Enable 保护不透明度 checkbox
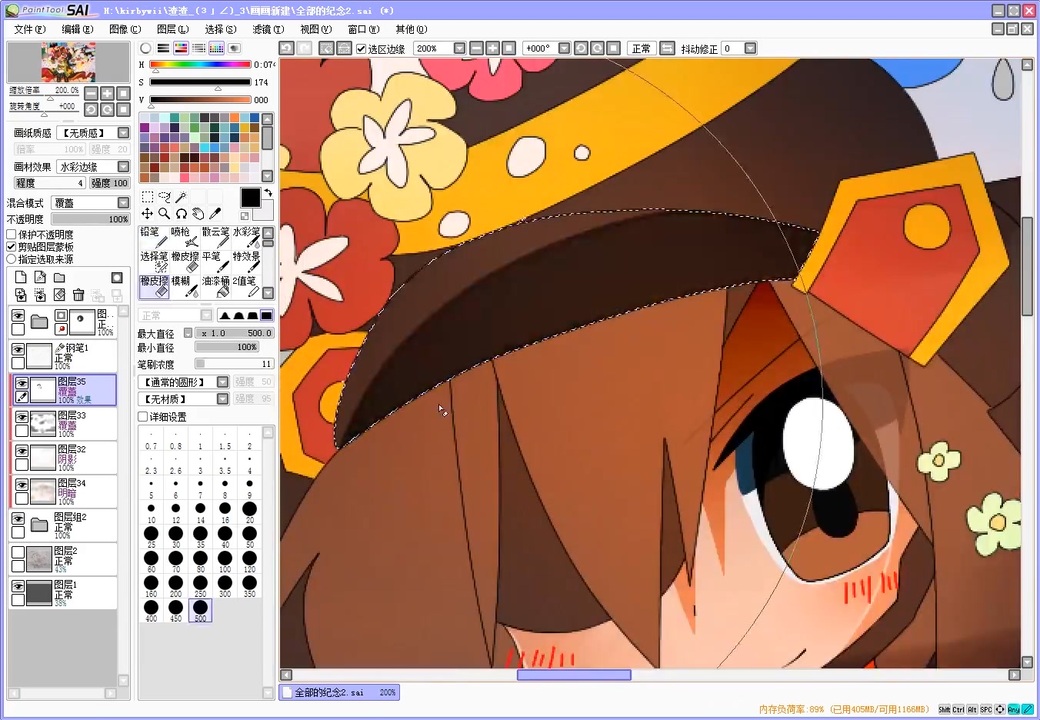Image resolution: width=1040 pixels, height=720 pixels. 11,235
